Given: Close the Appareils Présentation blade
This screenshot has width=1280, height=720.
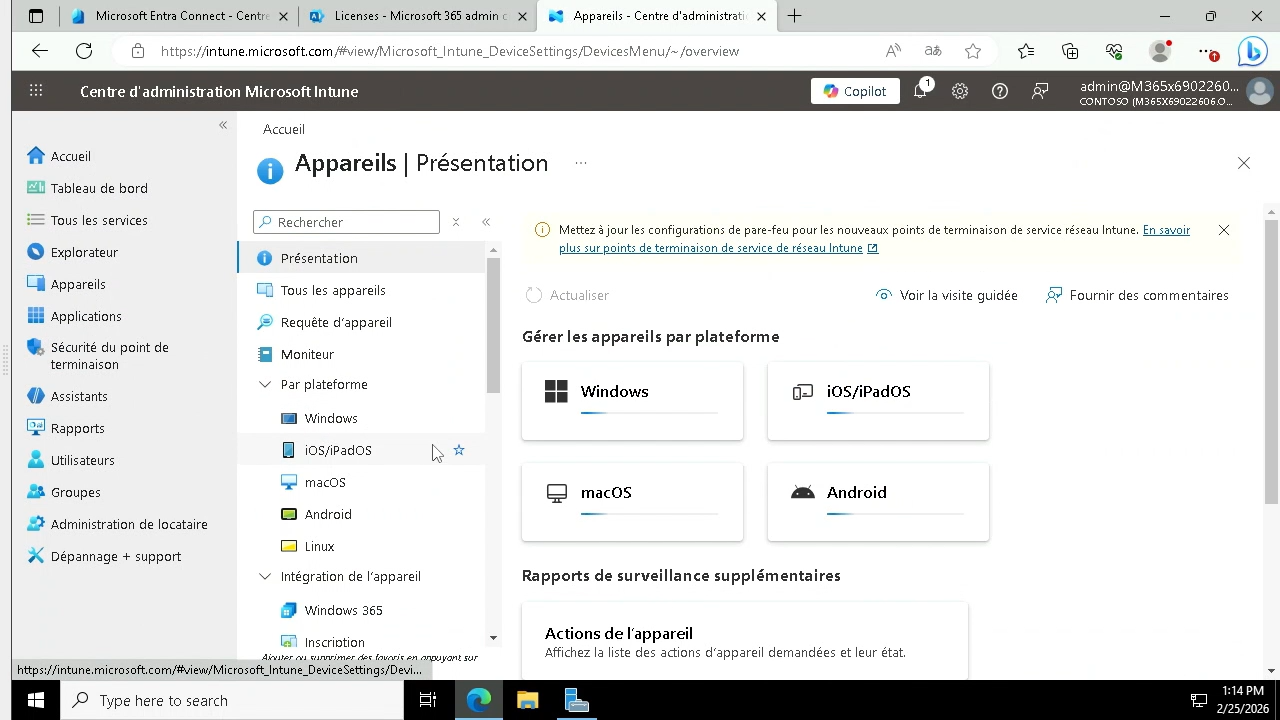Looking at the screenshot, I should click(x=1244, y=163).
